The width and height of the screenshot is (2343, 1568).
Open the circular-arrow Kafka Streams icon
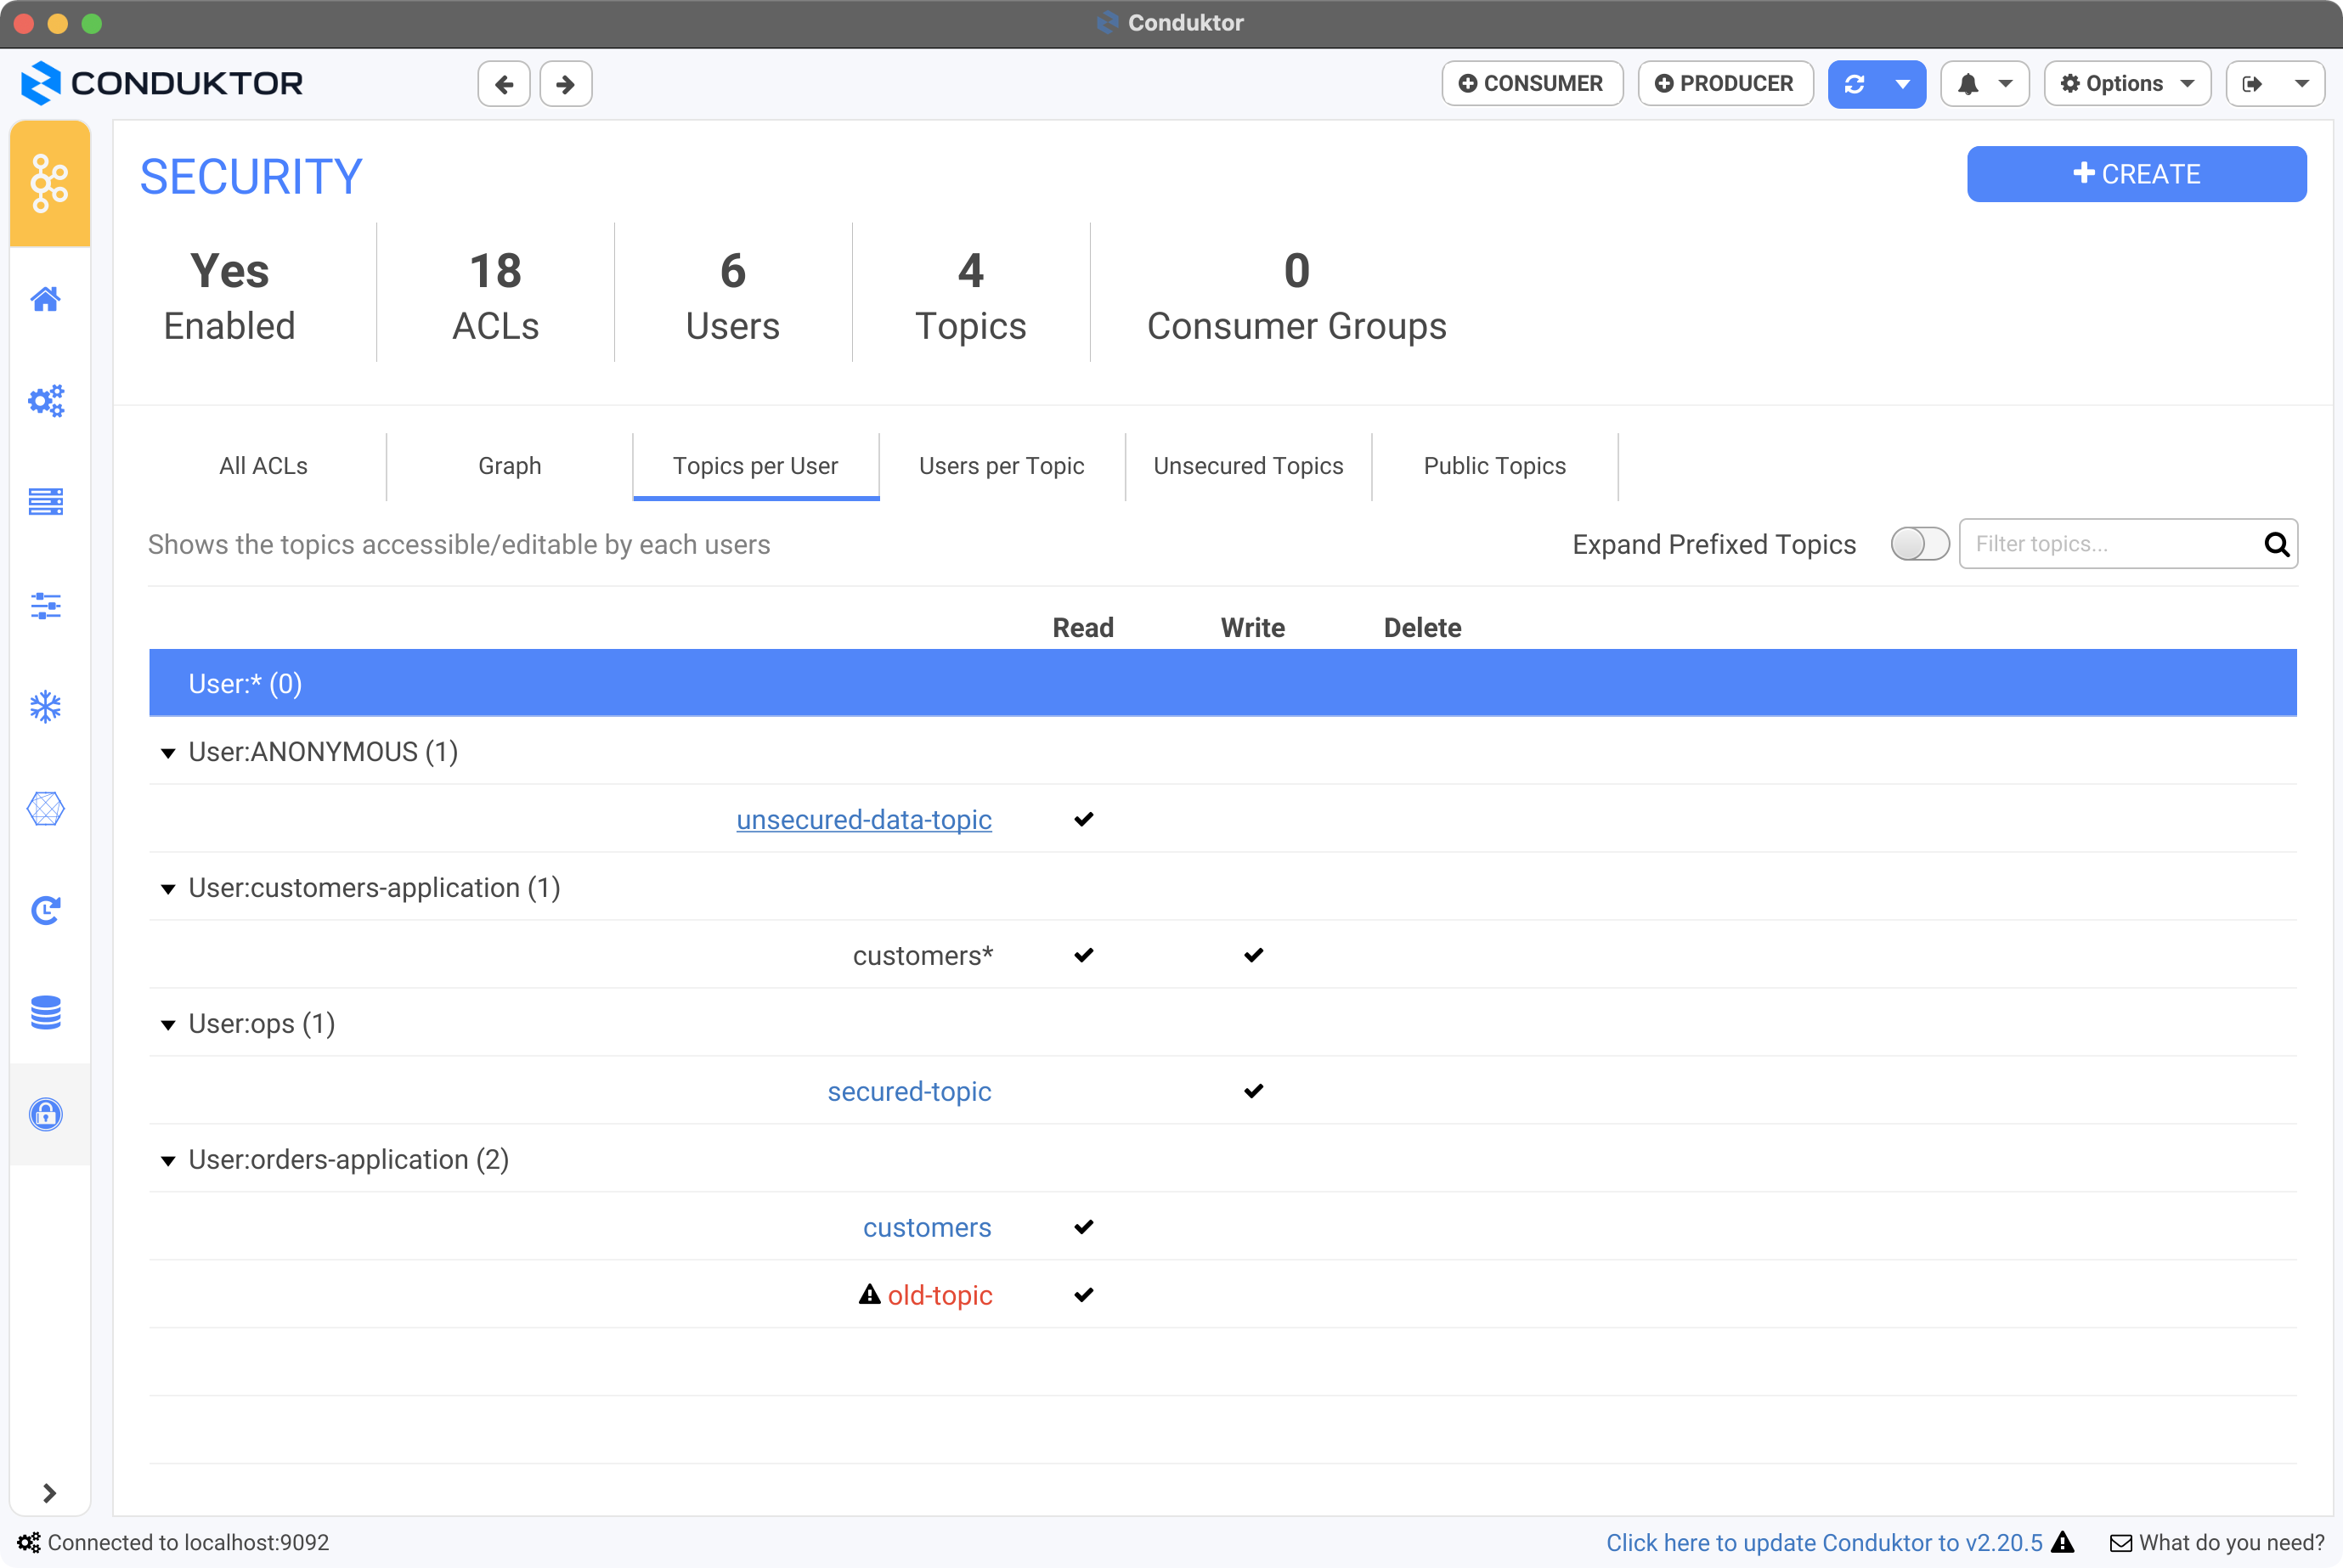pyautogui.click(x=46, y=910)
